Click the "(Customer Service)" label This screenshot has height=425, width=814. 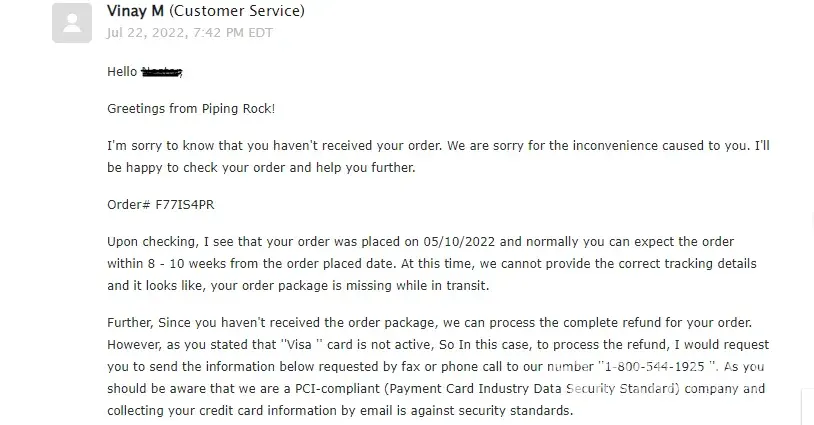(x=238, y=12)
